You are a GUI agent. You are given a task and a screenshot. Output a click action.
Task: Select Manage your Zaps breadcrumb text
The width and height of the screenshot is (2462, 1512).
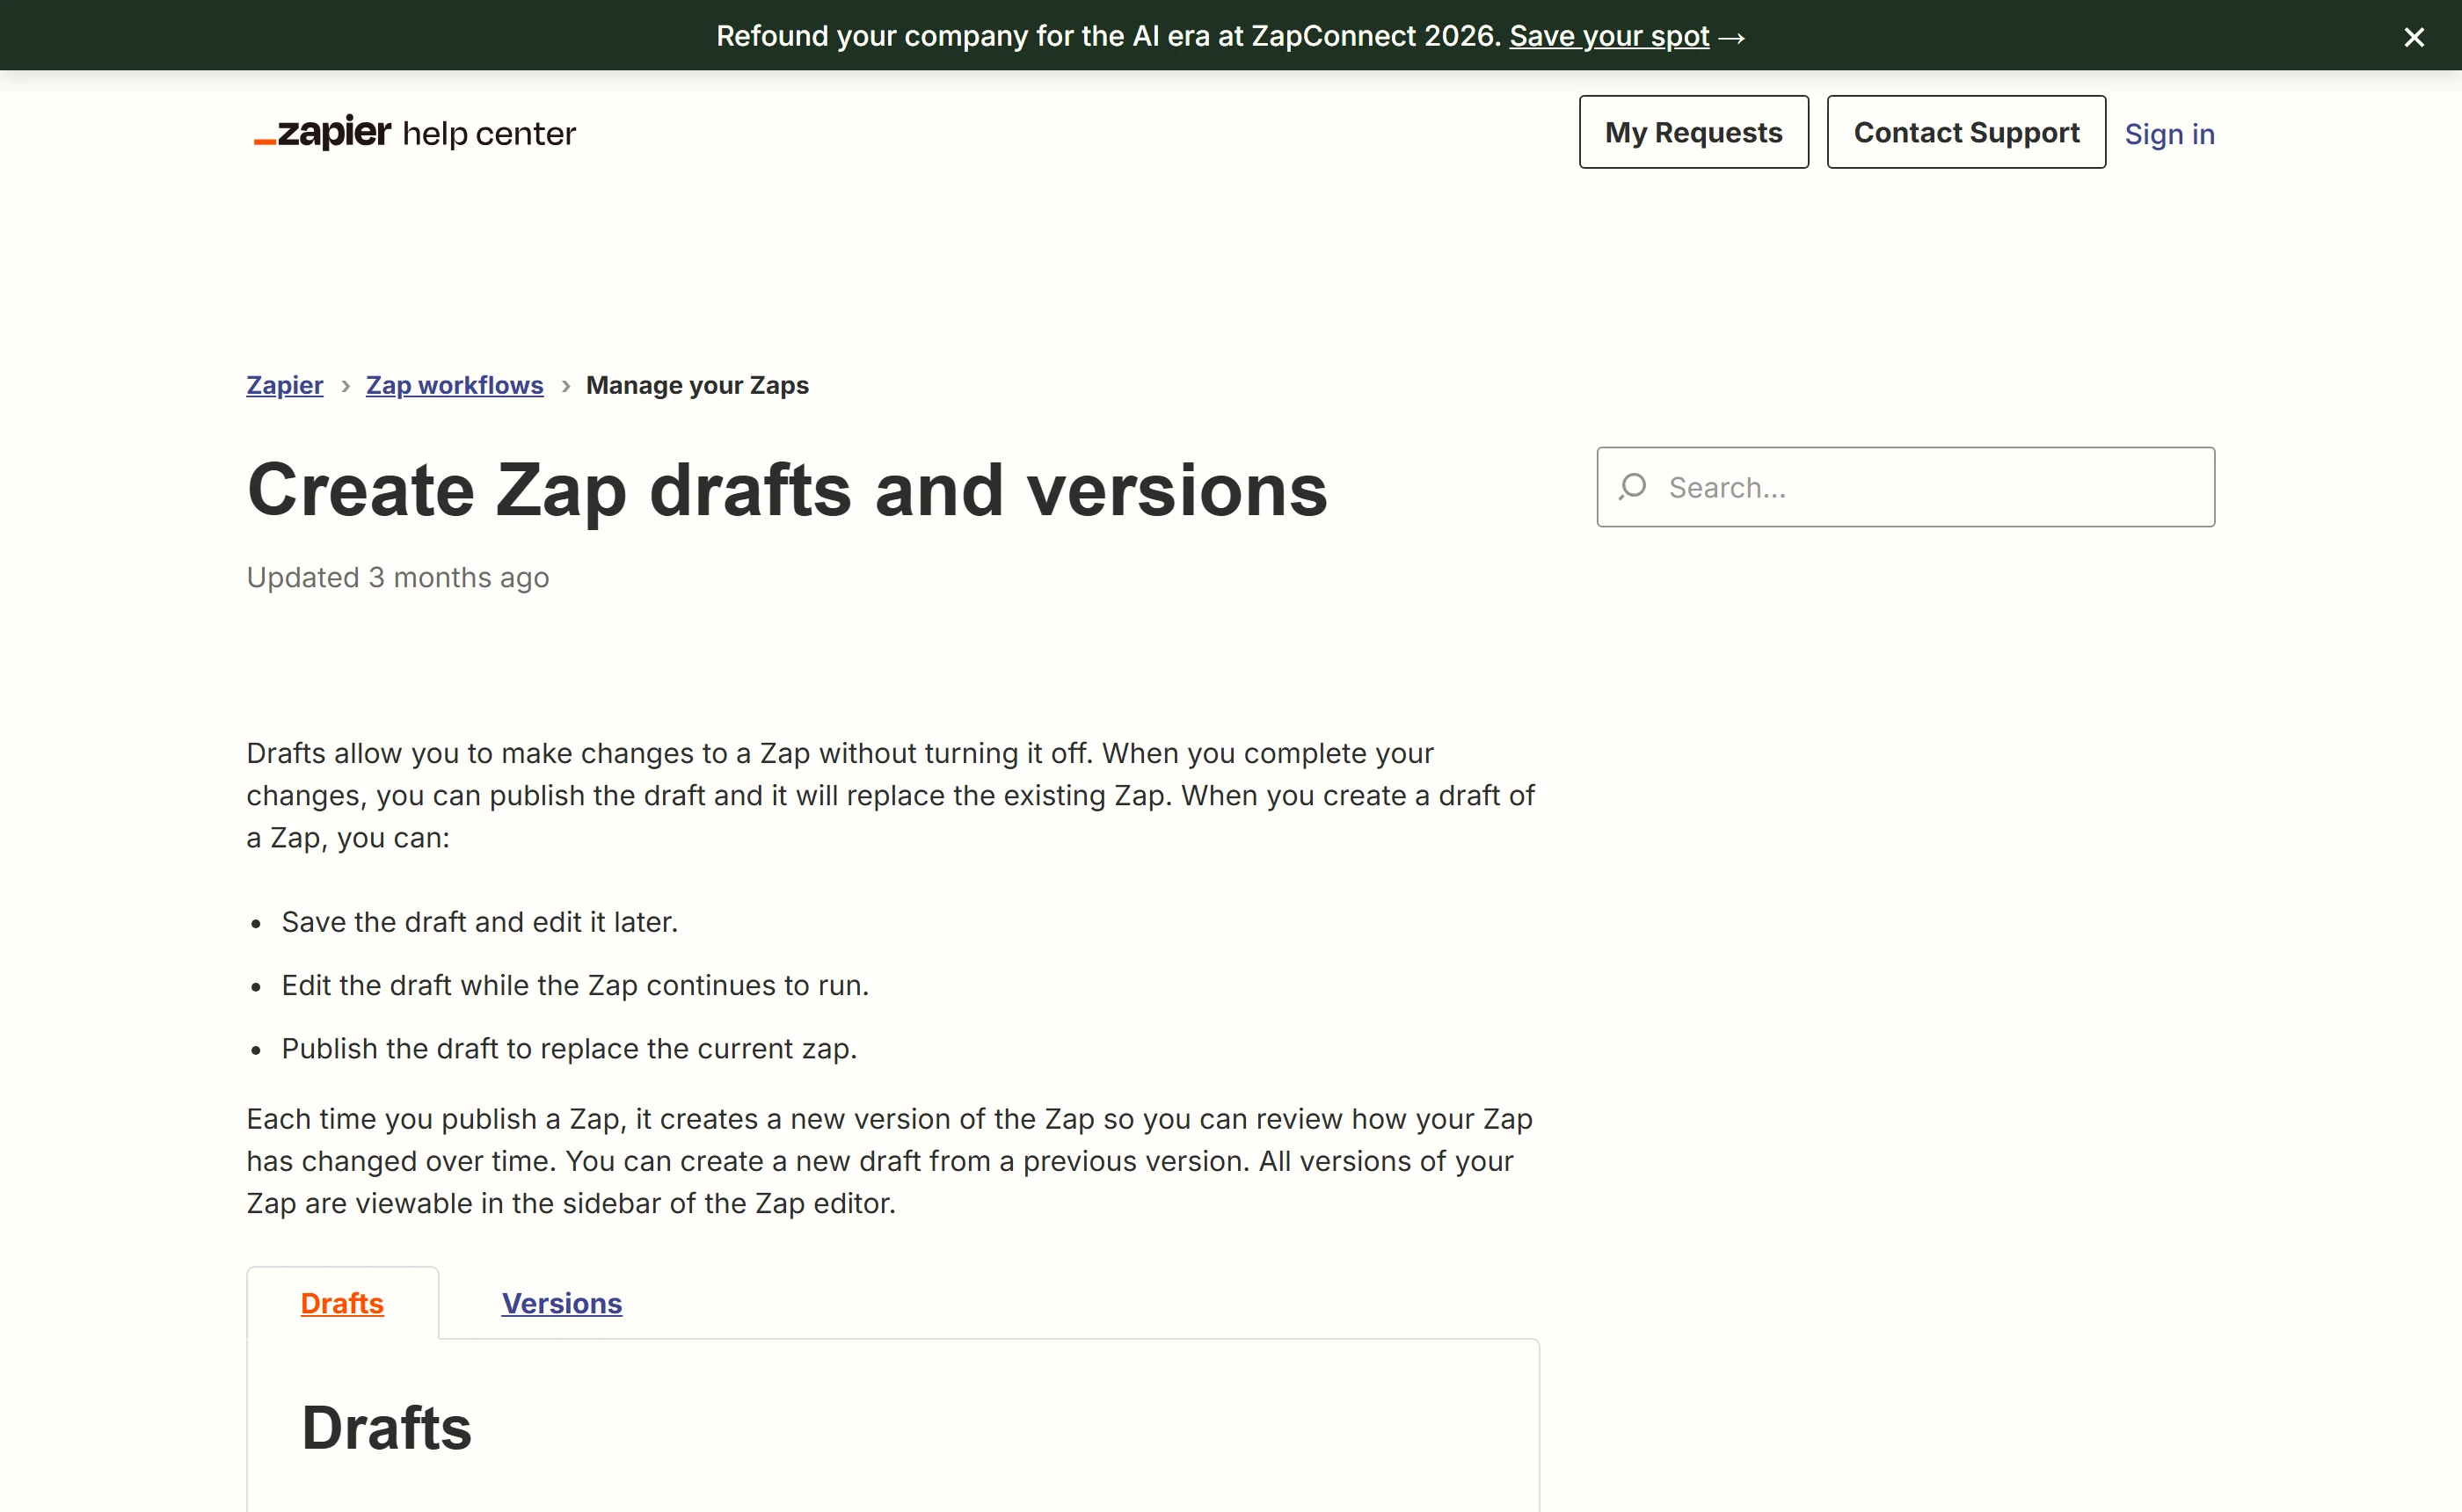coord(697,385)
